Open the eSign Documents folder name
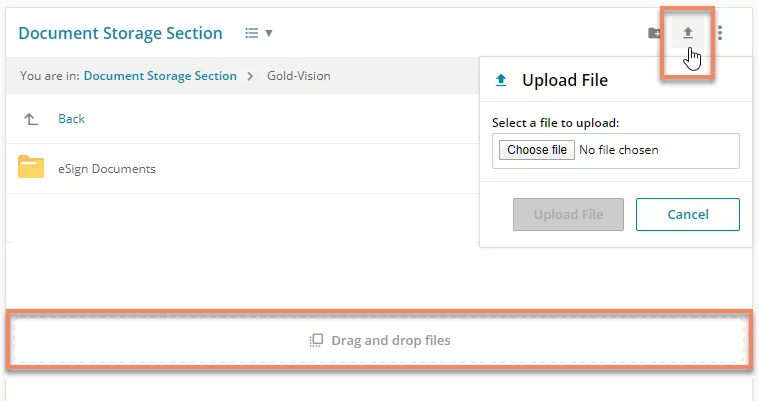This screenshot has height=401, width=759. 106,169
